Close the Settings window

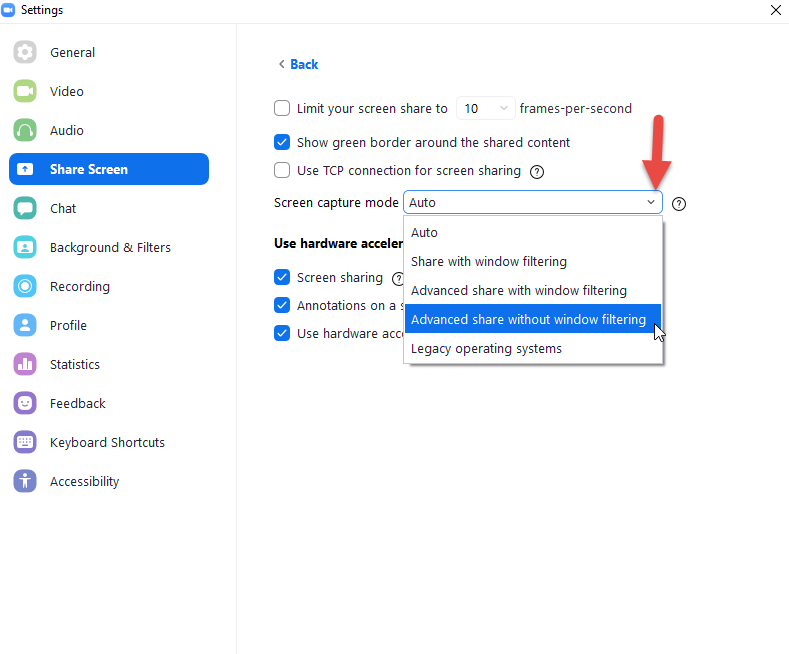tap(775, 10)
